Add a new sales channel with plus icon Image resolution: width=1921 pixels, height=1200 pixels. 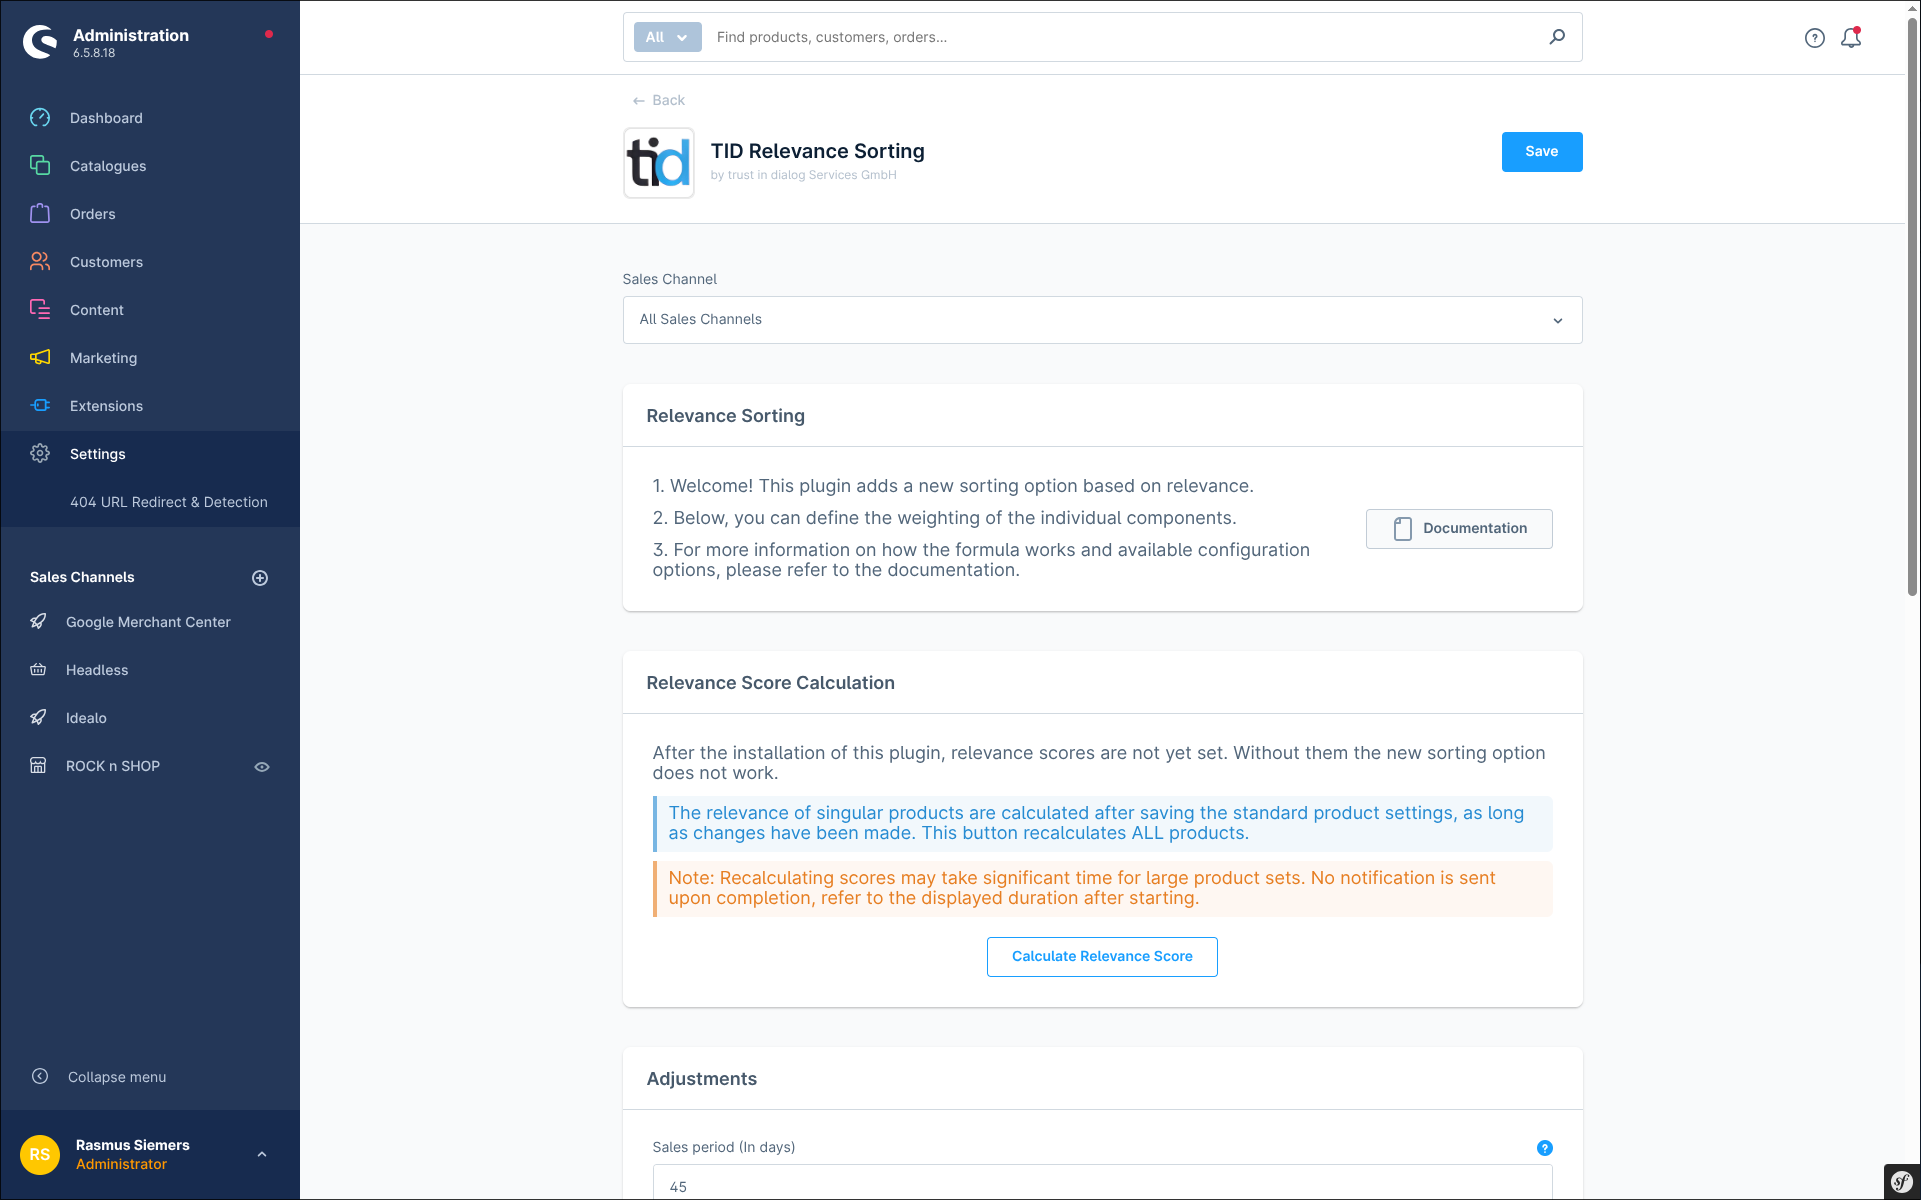(260, 578)
